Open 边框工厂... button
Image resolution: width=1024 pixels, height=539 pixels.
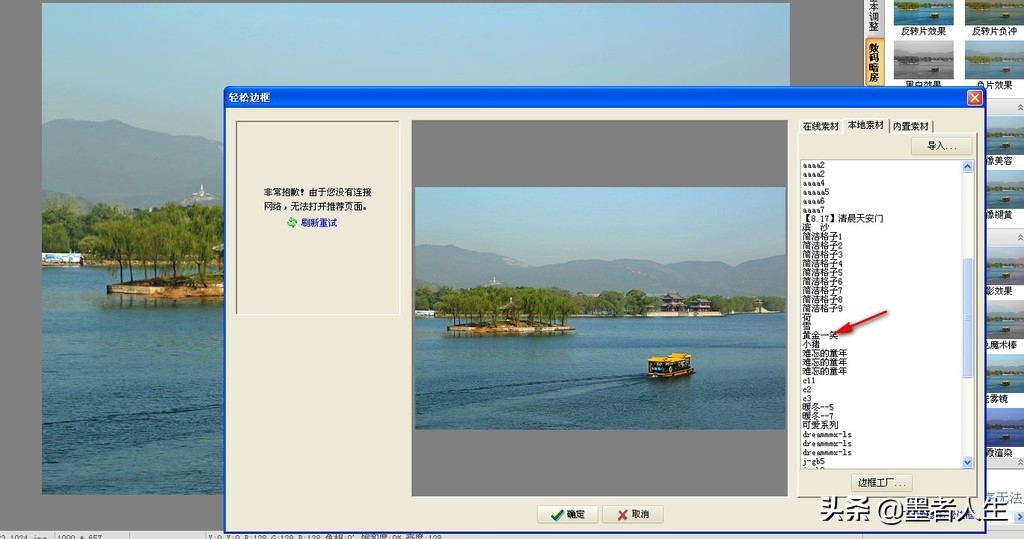tap(881, 483)
